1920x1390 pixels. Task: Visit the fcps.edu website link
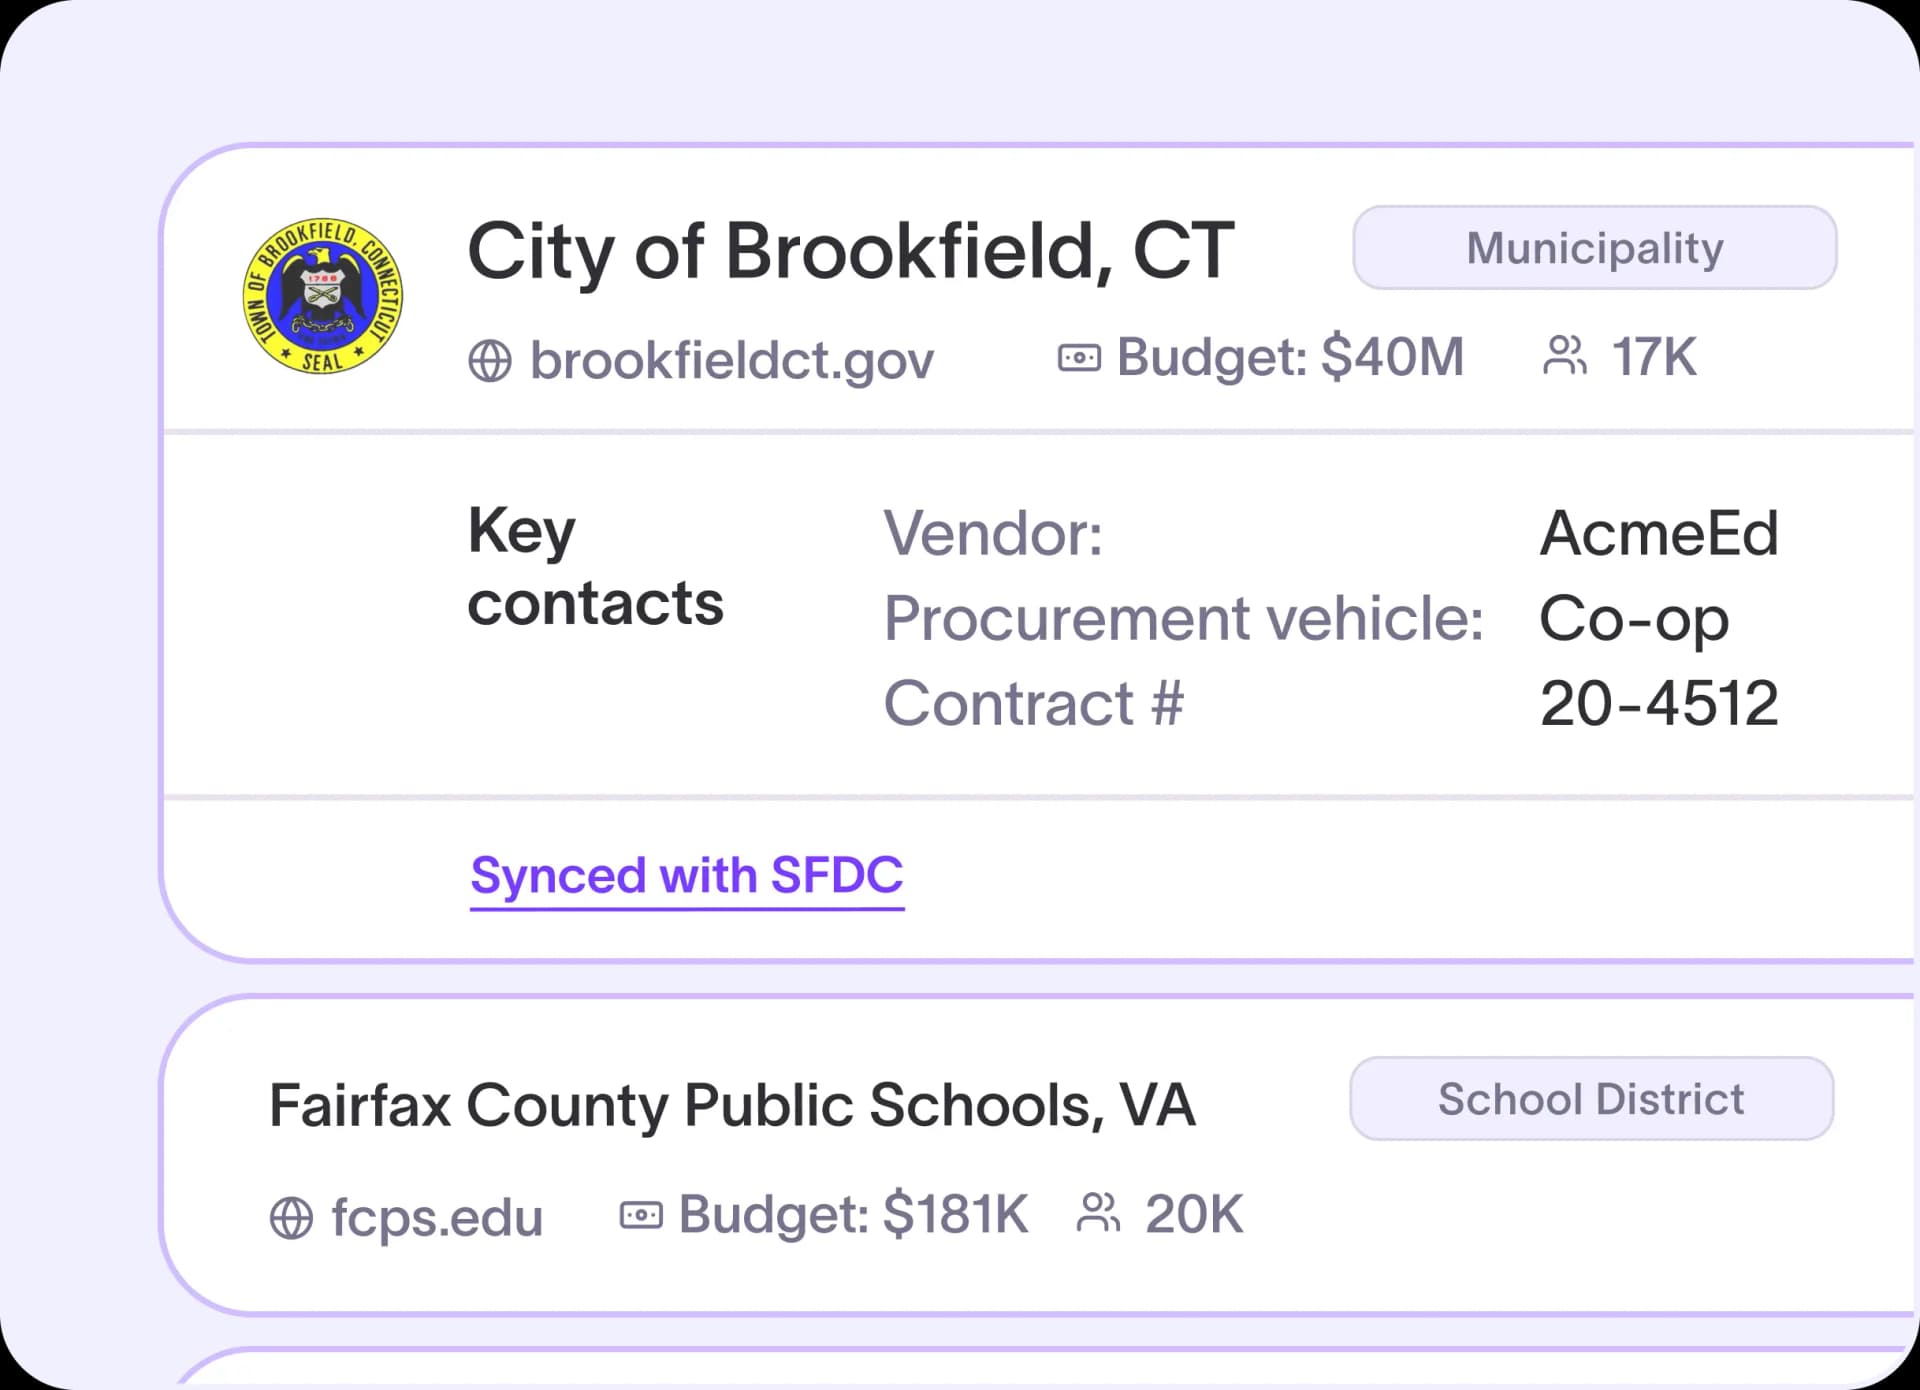(x=437, y=1218)
